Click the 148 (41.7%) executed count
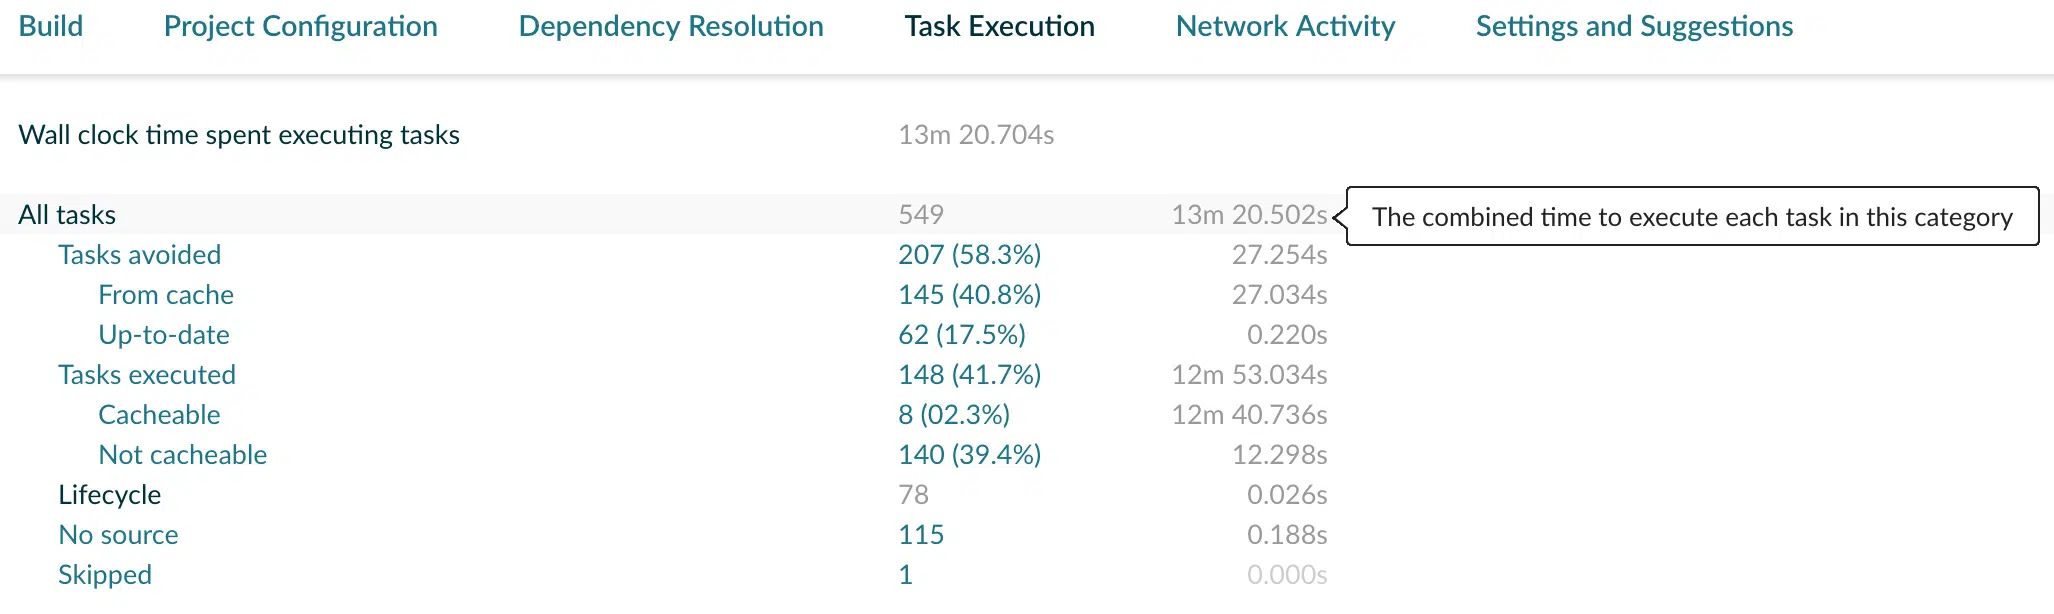Image resolution: width=2054 pixels, height=614 pixels. (x=969, y=375)
